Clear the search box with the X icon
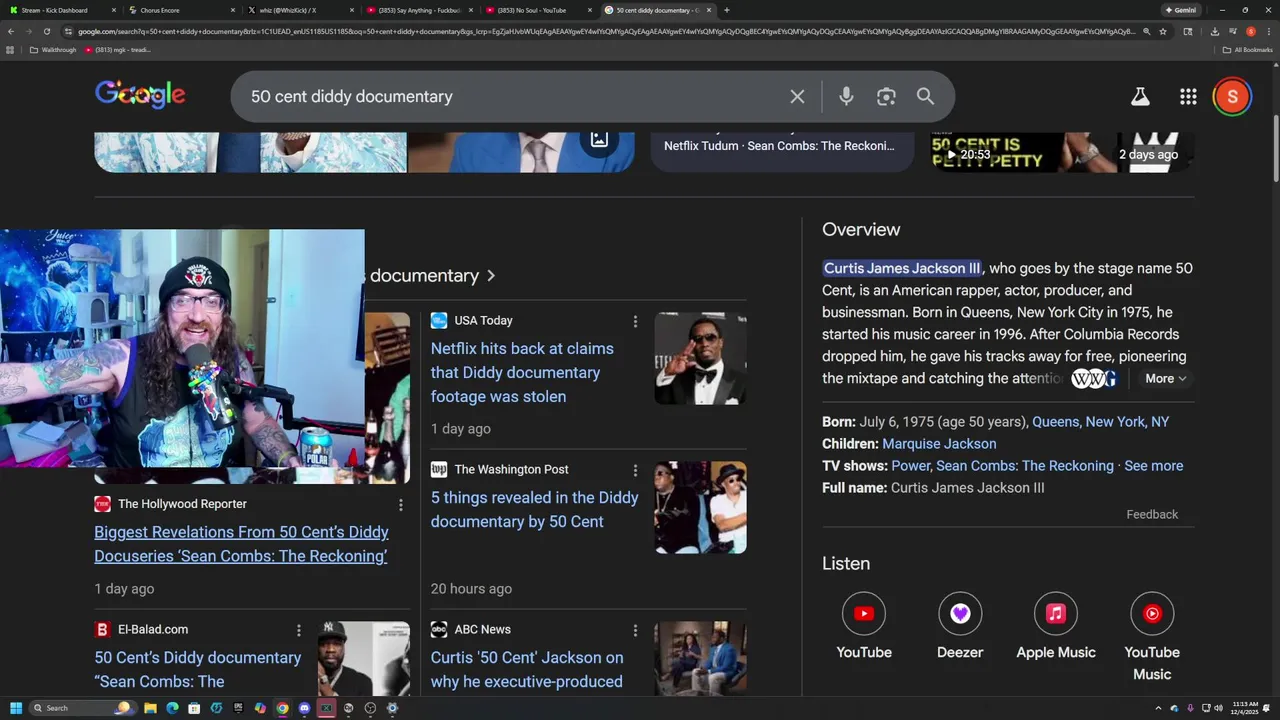This screenshot has height=720, width=1280. (x=797, y=96)
